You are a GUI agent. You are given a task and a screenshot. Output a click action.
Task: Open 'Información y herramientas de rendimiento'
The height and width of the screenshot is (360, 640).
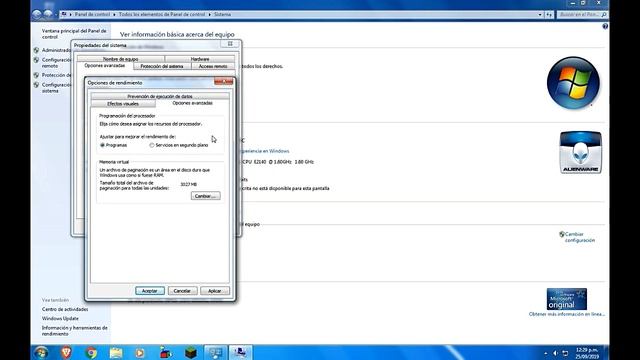click(75, 331)
